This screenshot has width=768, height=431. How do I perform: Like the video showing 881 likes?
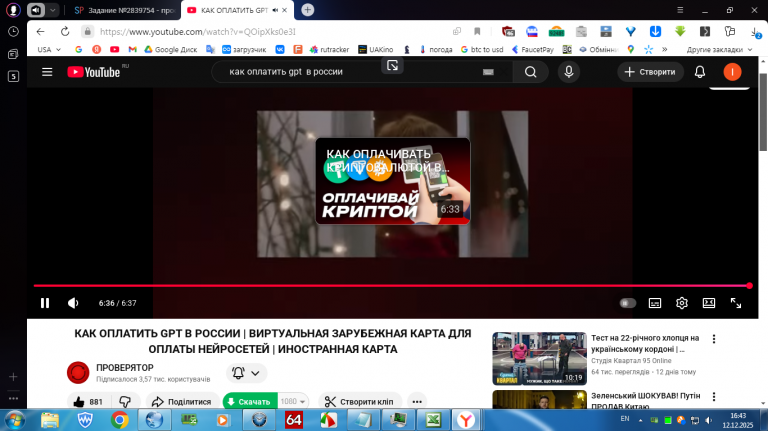point(88,402)
